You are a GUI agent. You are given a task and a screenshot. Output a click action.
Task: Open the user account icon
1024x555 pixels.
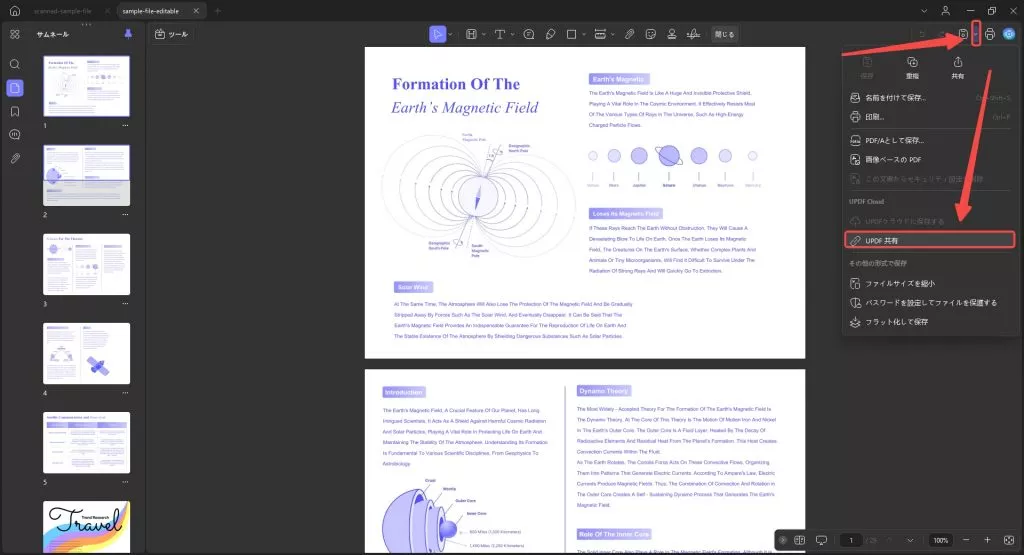(945, 10)
